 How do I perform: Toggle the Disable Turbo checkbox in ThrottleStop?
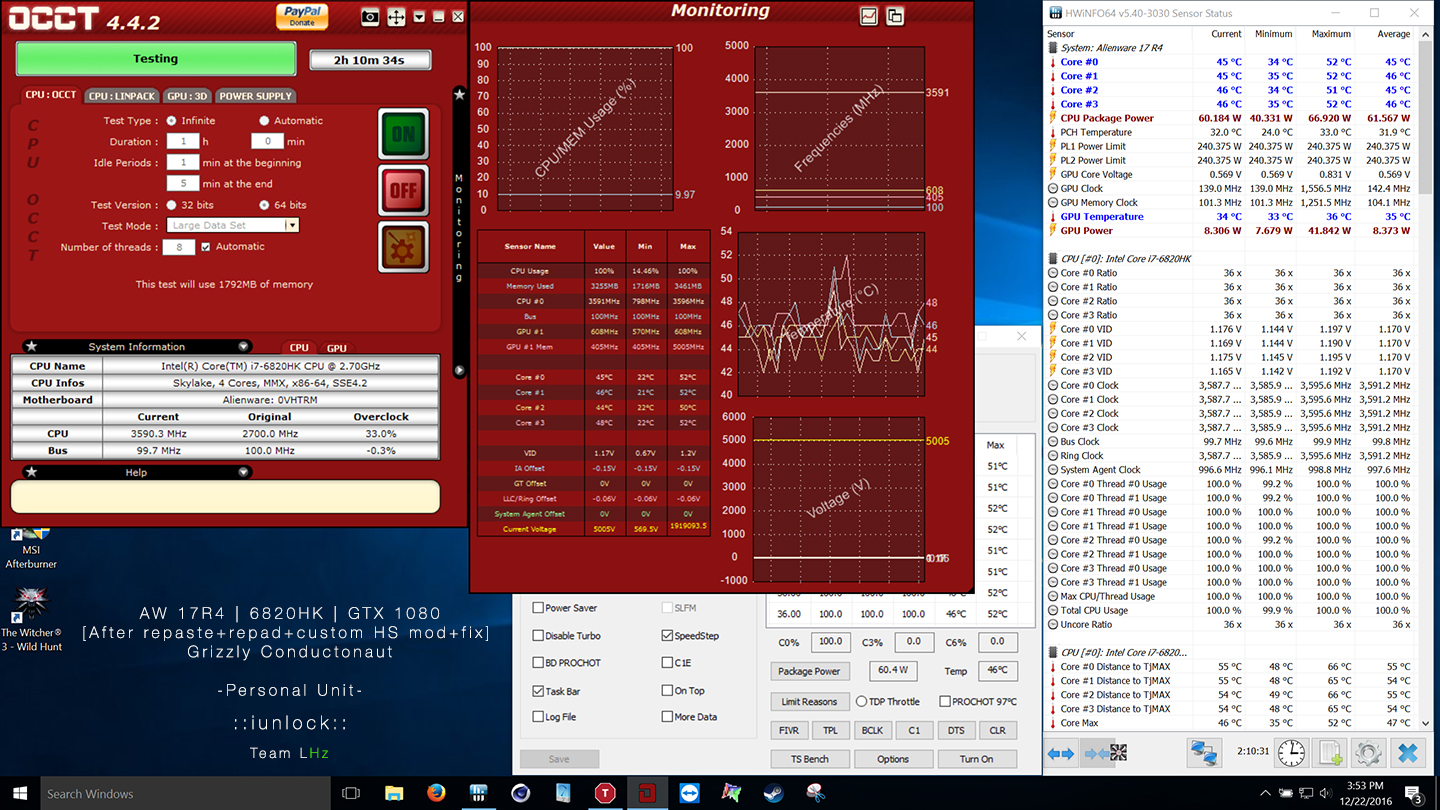538,635
